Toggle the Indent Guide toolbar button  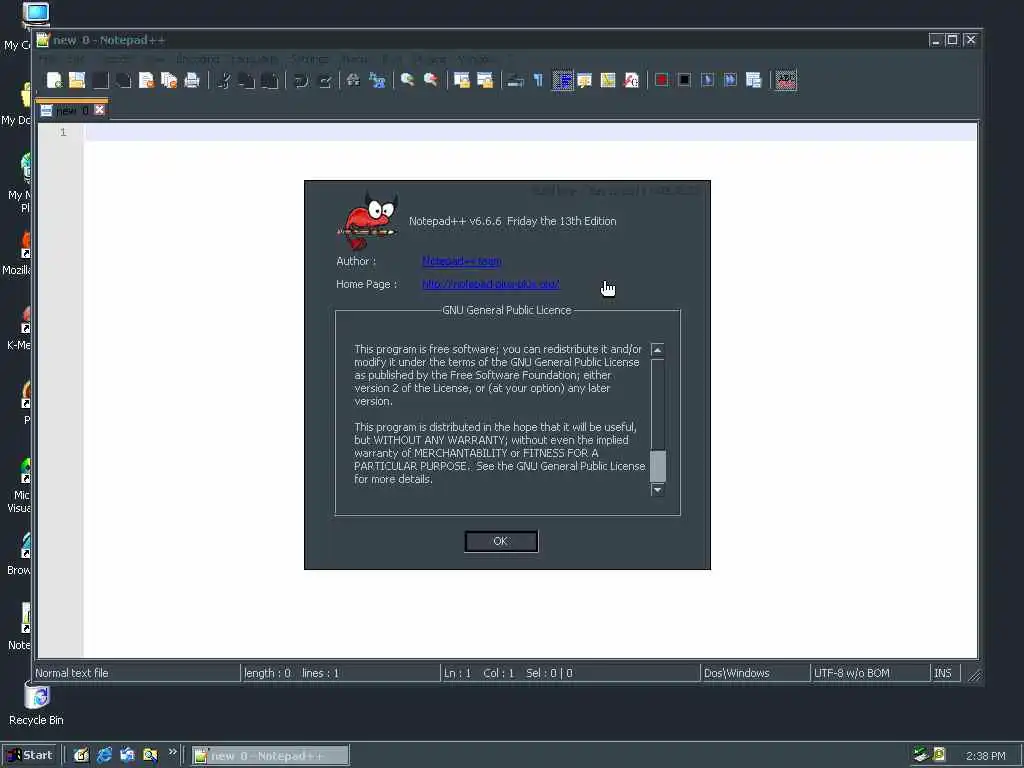coord(562,80)
